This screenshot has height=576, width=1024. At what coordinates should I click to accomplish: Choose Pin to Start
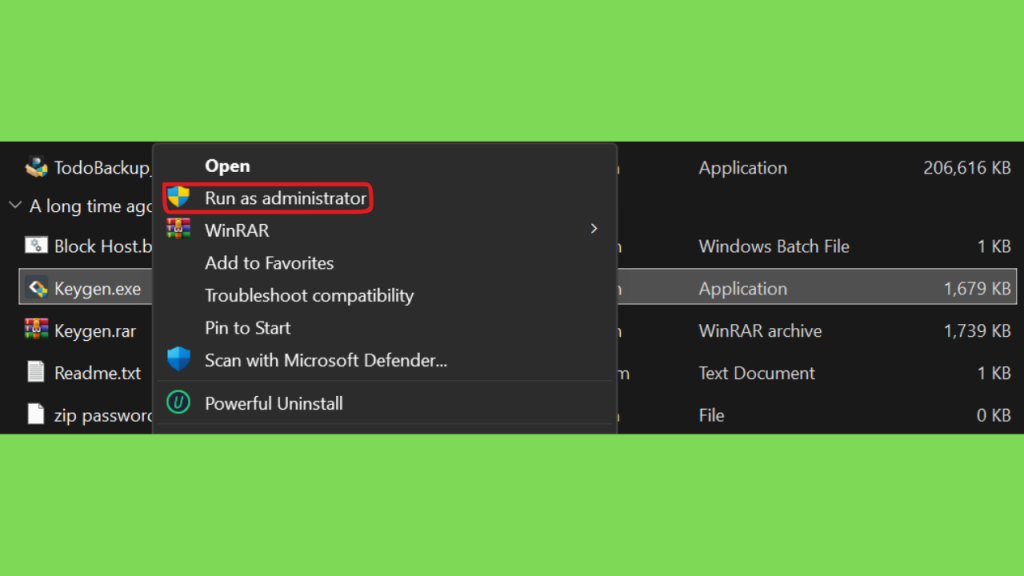[x=248, y=328]
